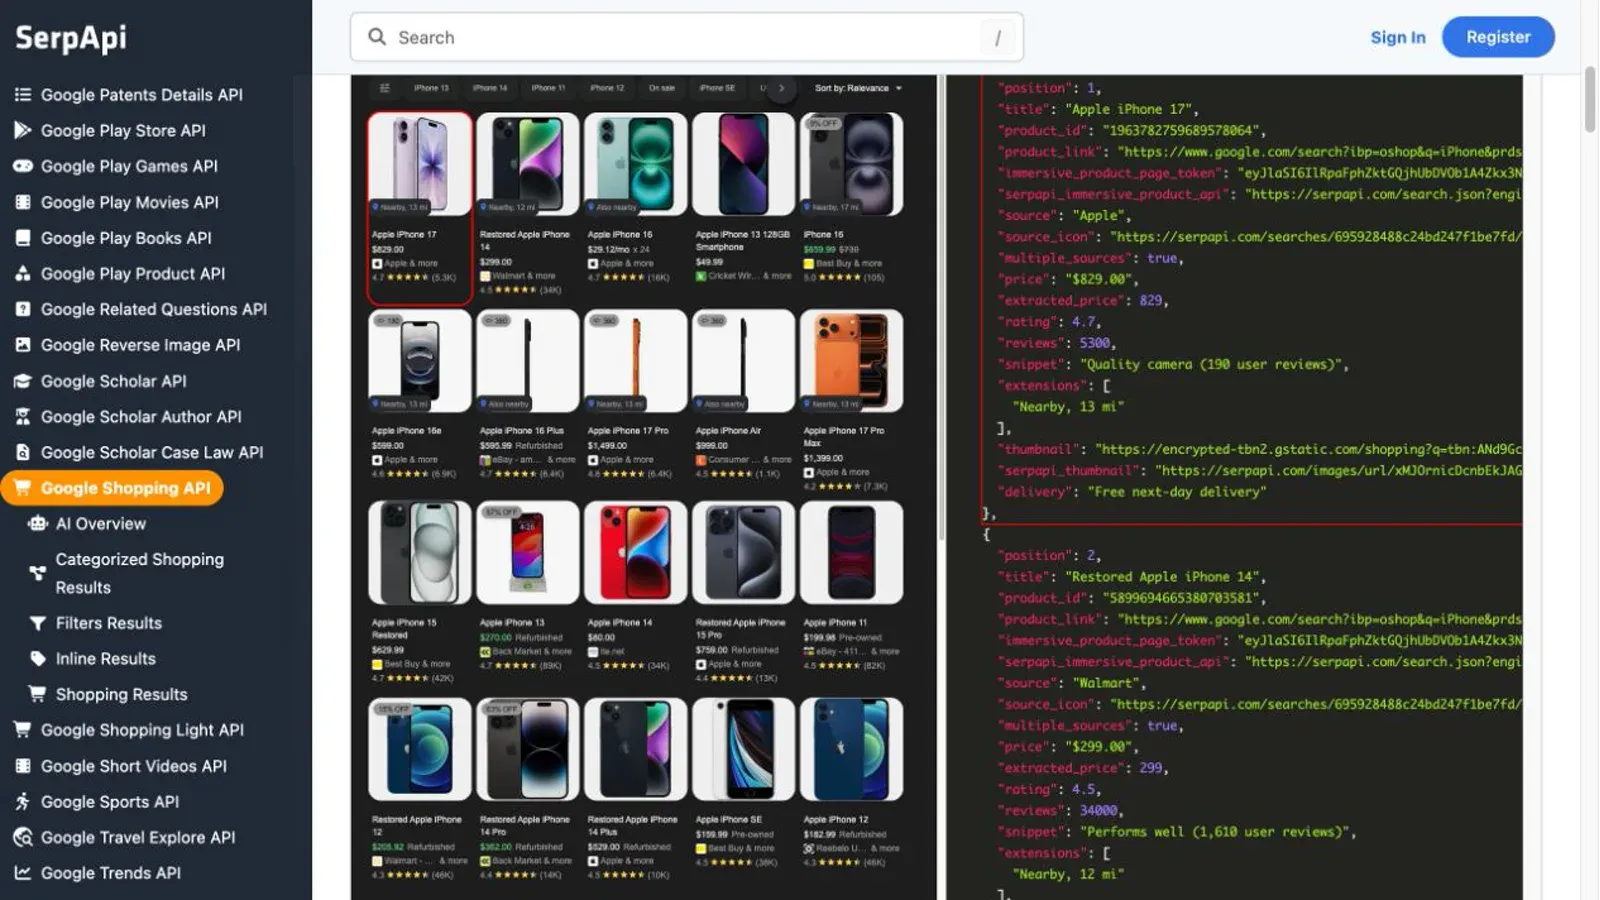The height and width of the screenshot is (900, 1600).
Task: Open the filter menu icon above results
Action: pyautogui.click(x=384, y=88)
